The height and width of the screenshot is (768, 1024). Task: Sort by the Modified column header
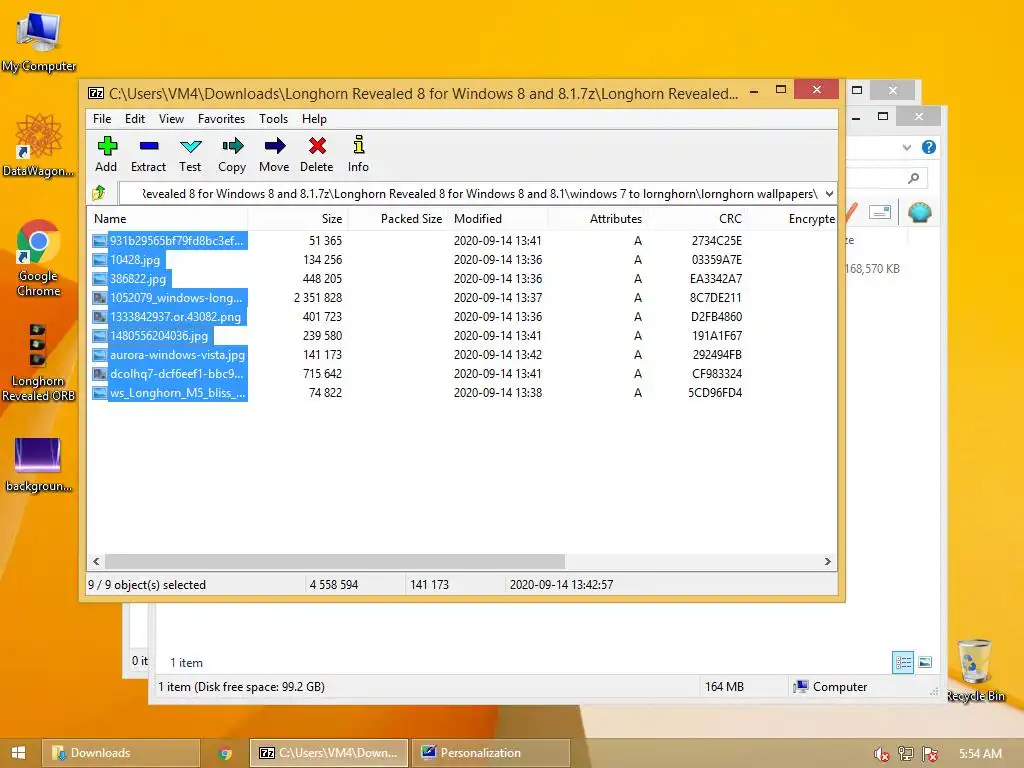498,219
